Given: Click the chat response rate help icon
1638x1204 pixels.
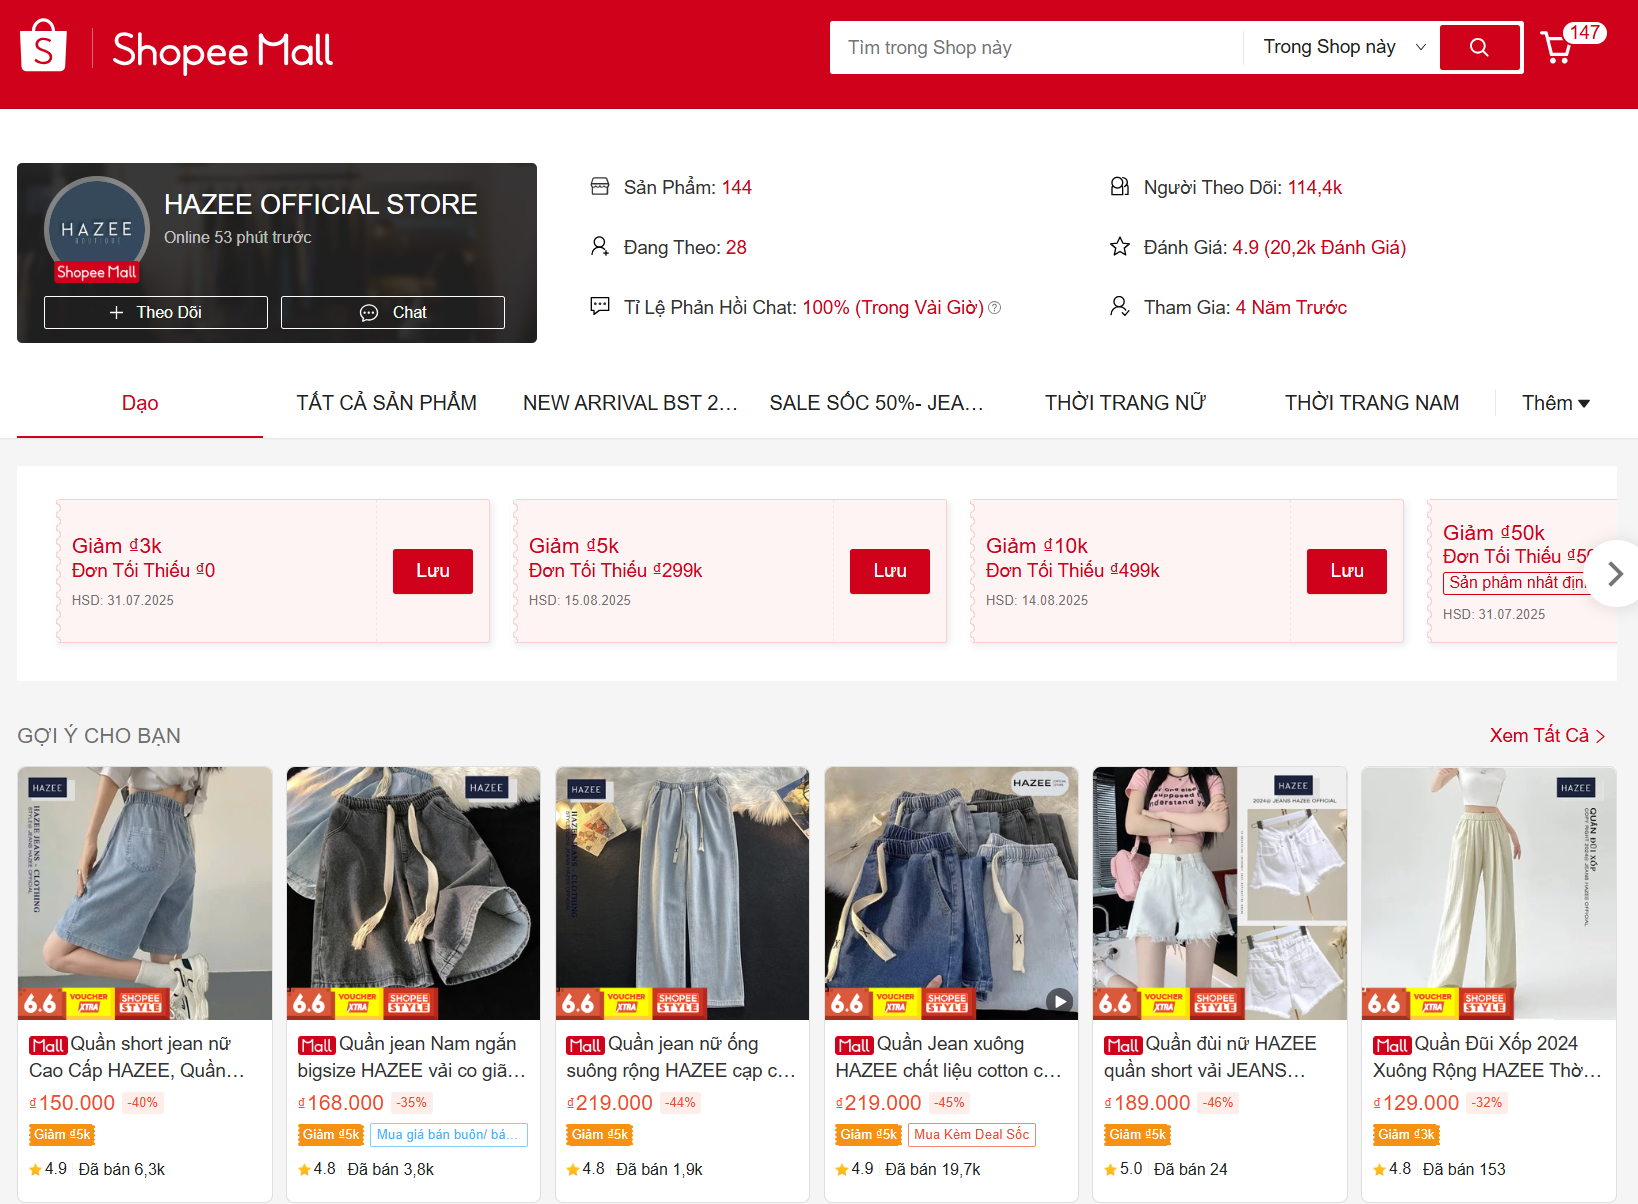Looking at the screenshot, I should click(x=995, y=308).
